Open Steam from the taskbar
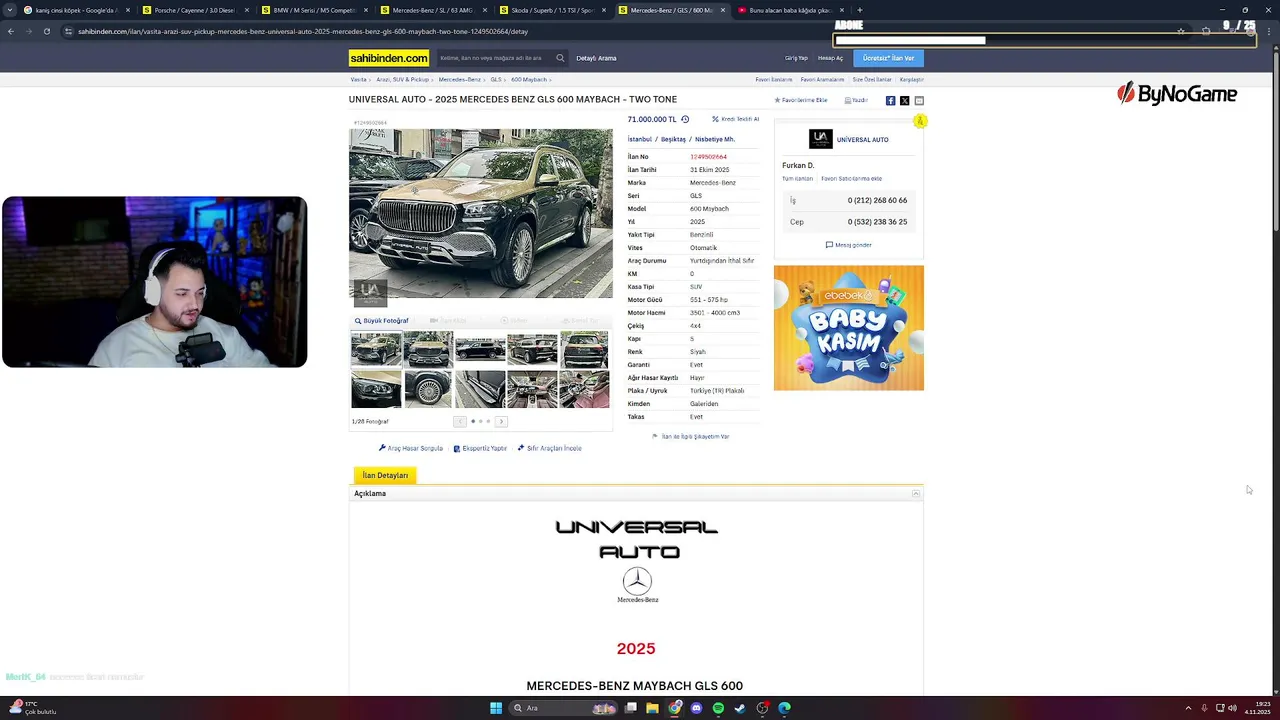 tap(740, 708)
